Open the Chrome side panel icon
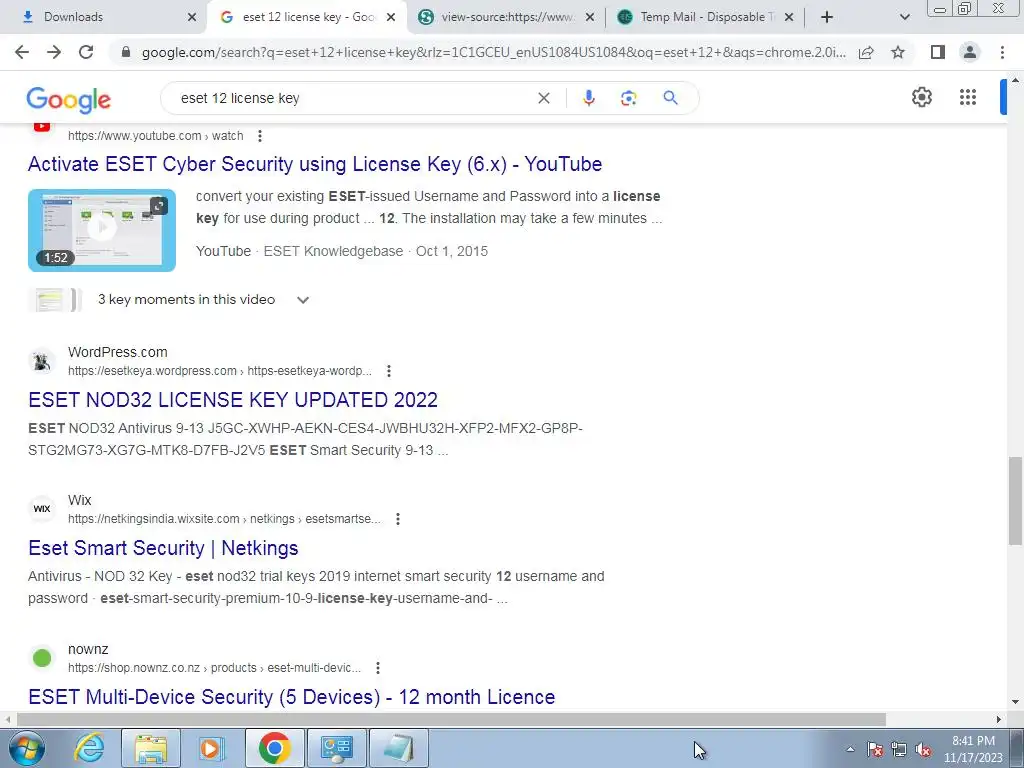 (938, 52)
